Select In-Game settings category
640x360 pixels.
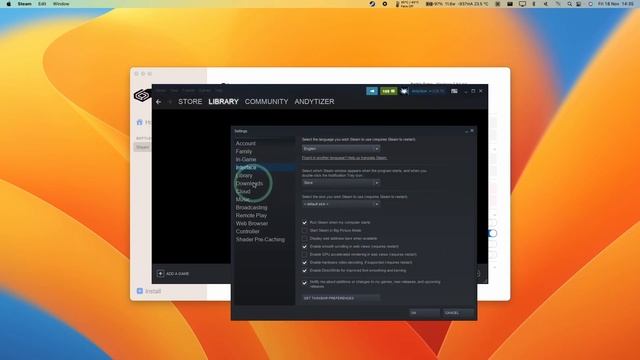pos(246,159)
